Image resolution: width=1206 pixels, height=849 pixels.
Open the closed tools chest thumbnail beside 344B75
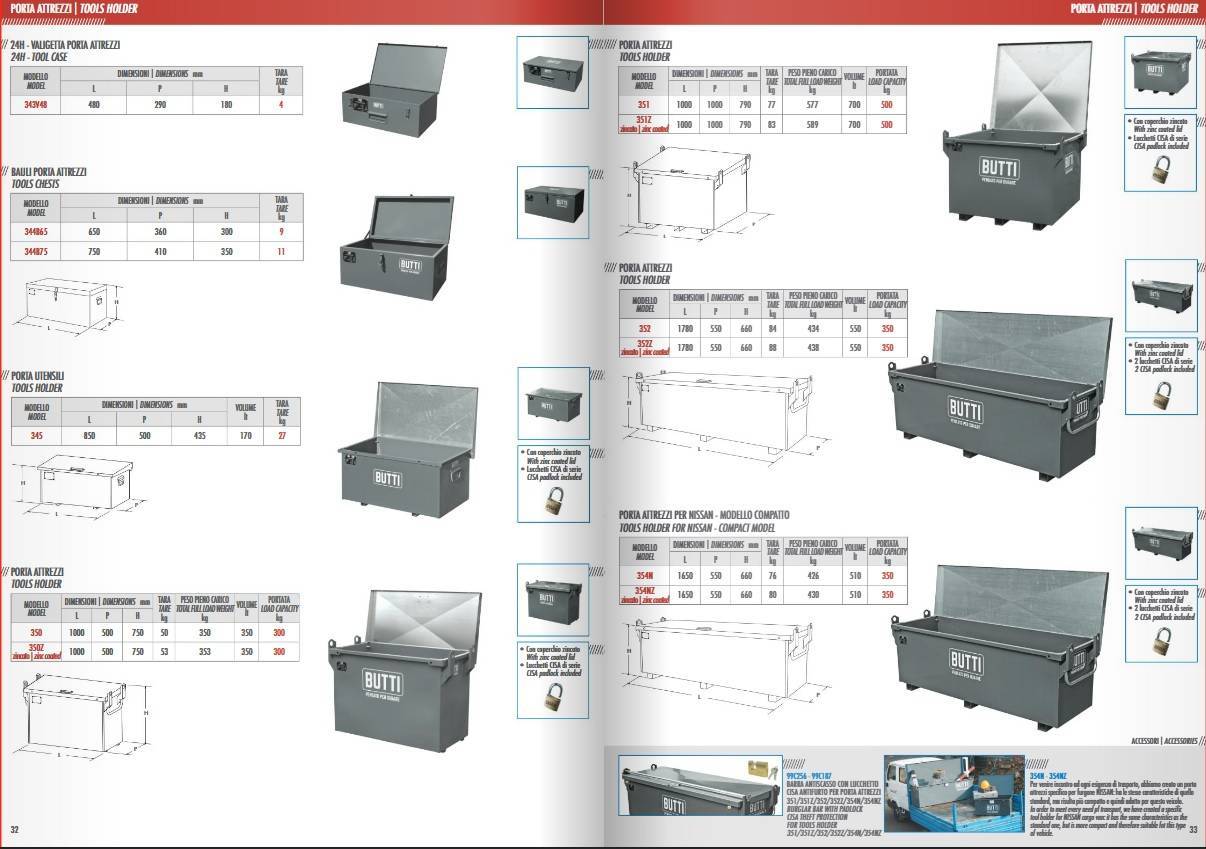click(x=553, y=202)
